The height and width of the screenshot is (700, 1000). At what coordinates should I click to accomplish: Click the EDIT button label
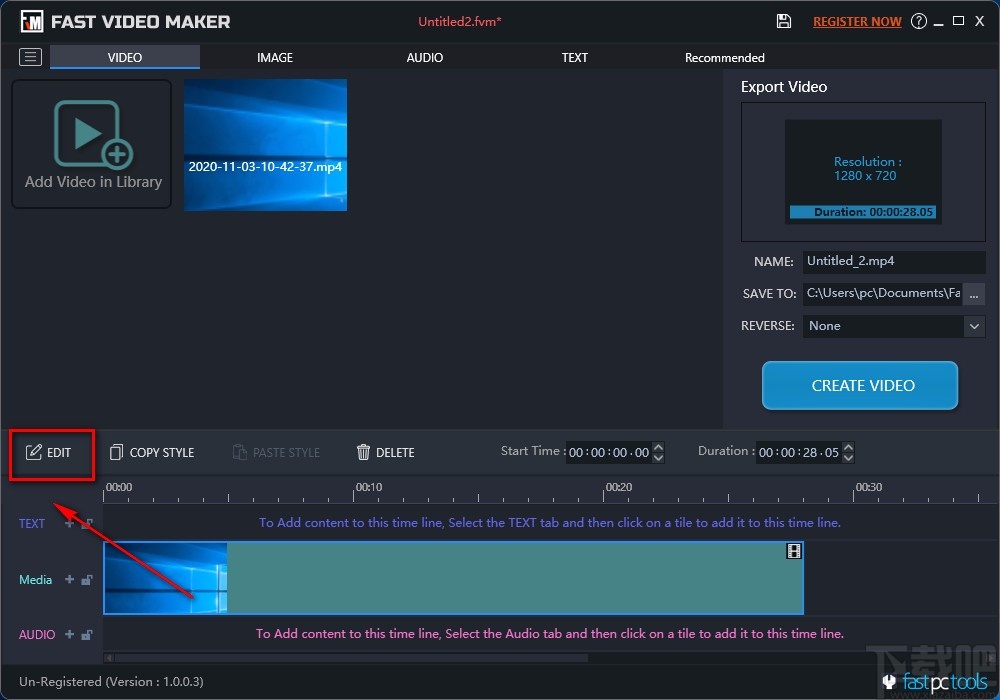pos(59,453)
